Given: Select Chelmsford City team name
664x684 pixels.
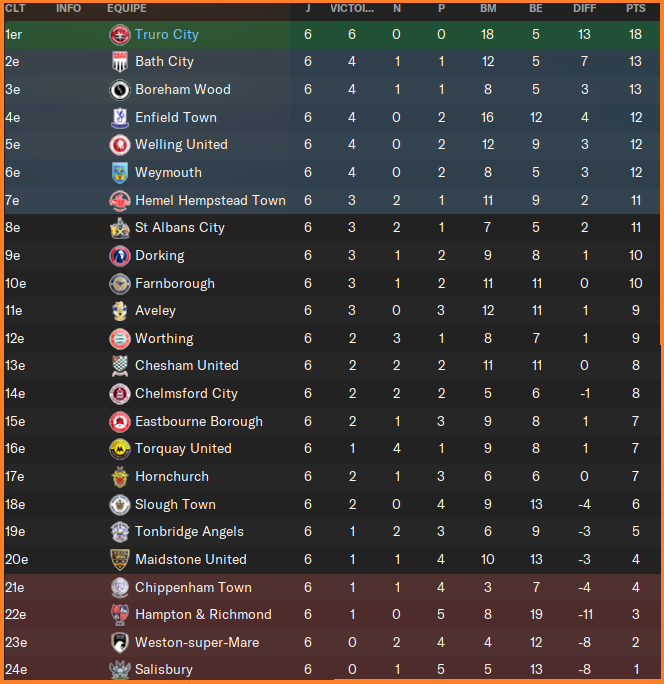Looking at the screenshot, I should 186,393.
